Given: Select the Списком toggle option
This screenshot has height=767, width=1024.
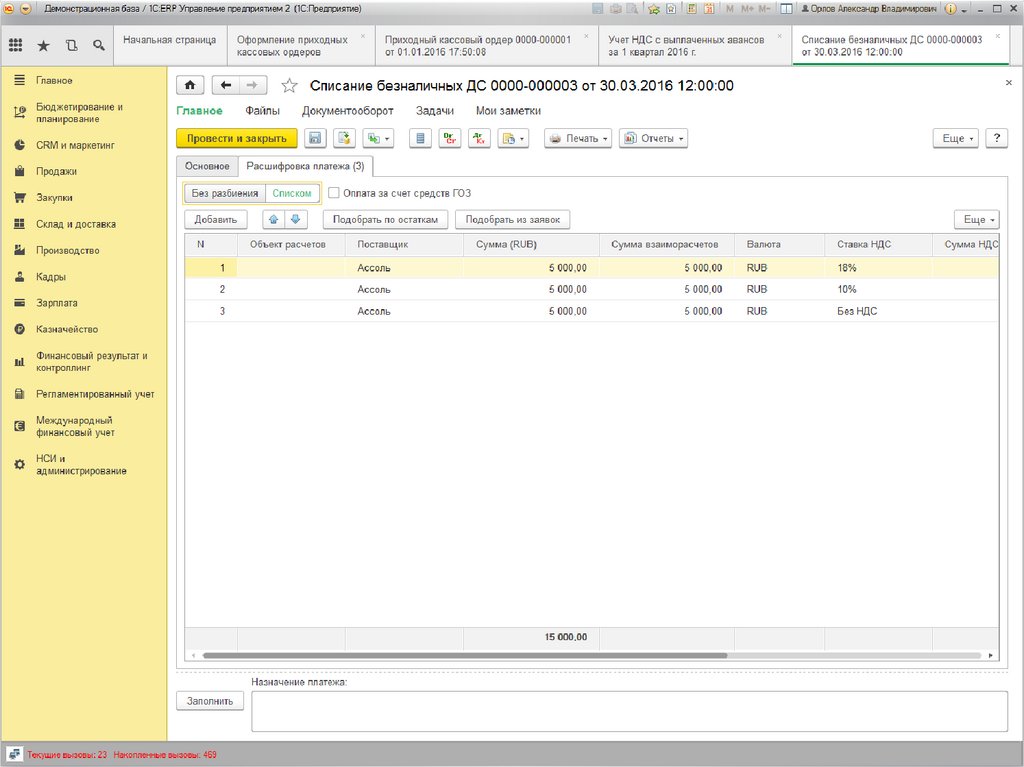Looking at the screenshot, I should 292,193.
